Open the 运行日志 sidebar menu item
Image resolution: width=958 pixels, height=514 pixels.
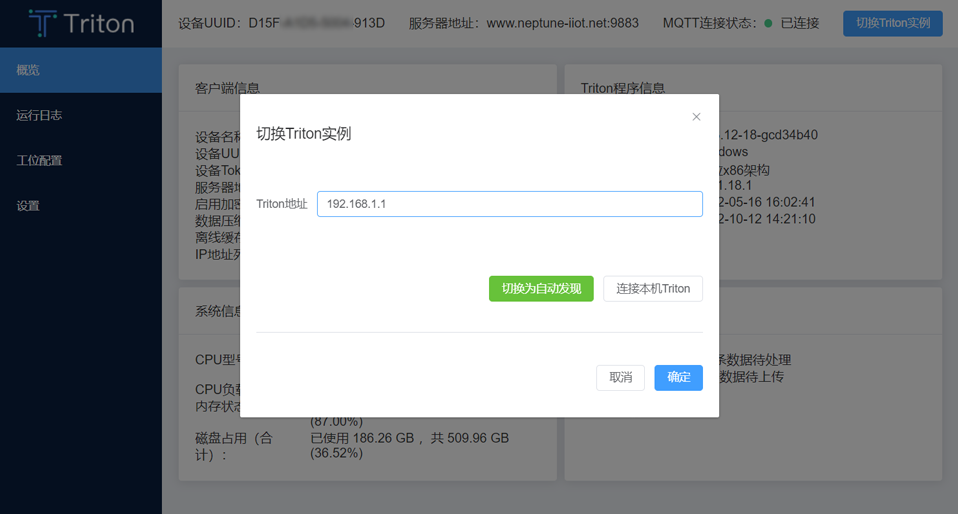pos(81,116)
